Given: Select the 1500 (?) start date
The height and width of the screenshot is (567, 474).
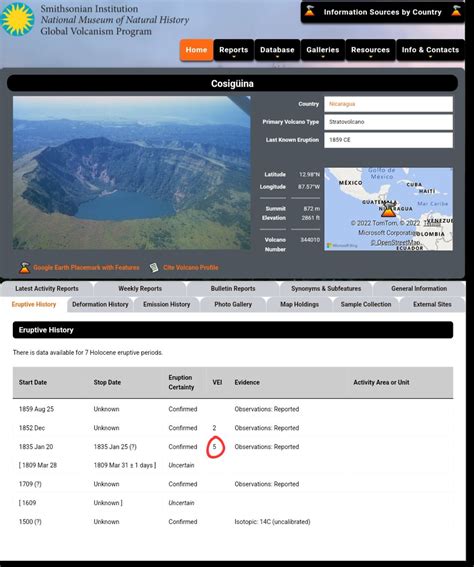Looking at the screenshot, I should [30, 521].
